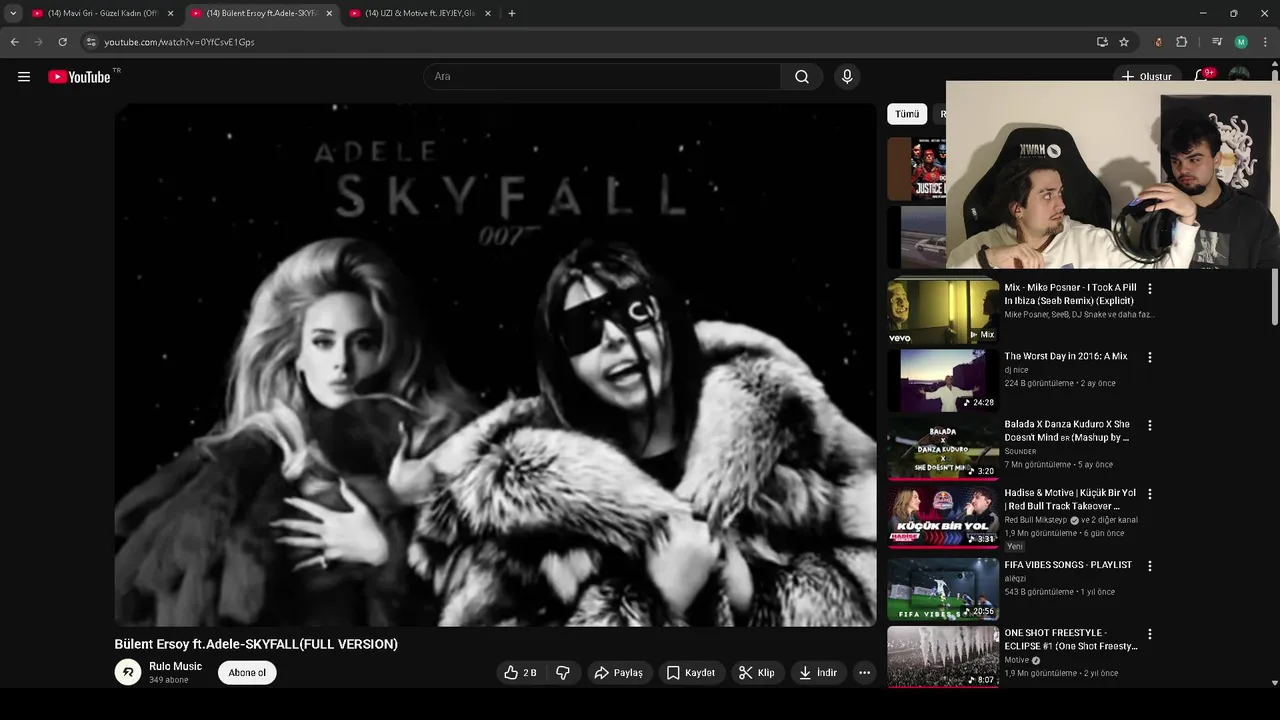This screenshot has height=720, width=1280.
Task: Create a clip with the Klip button
Action: (757, 673)
